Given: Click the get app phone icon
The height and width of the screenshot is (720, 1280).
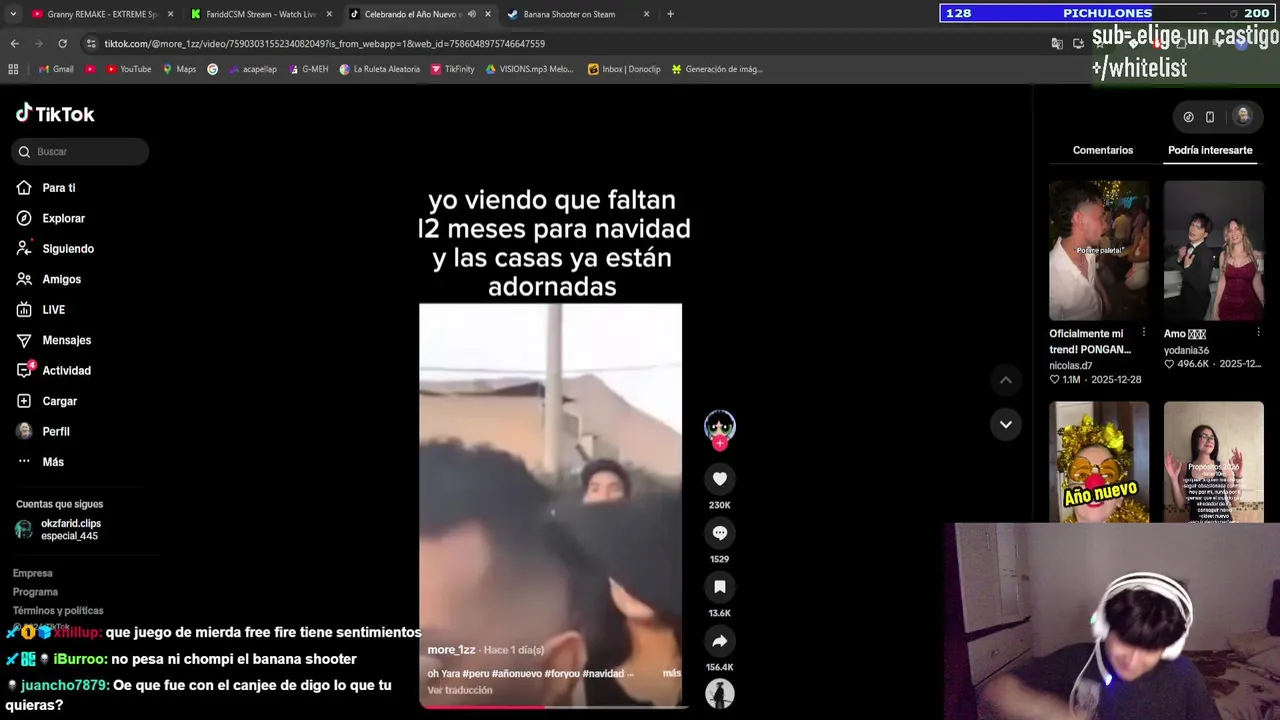Looking at the screenshot, I should click(x=1210, y=117).
